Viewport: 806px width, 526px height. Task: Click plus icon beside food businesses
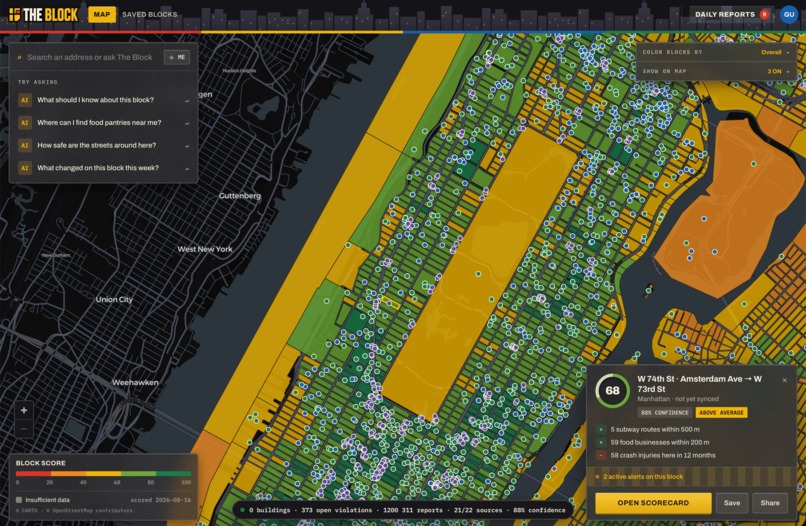[600, 442]
